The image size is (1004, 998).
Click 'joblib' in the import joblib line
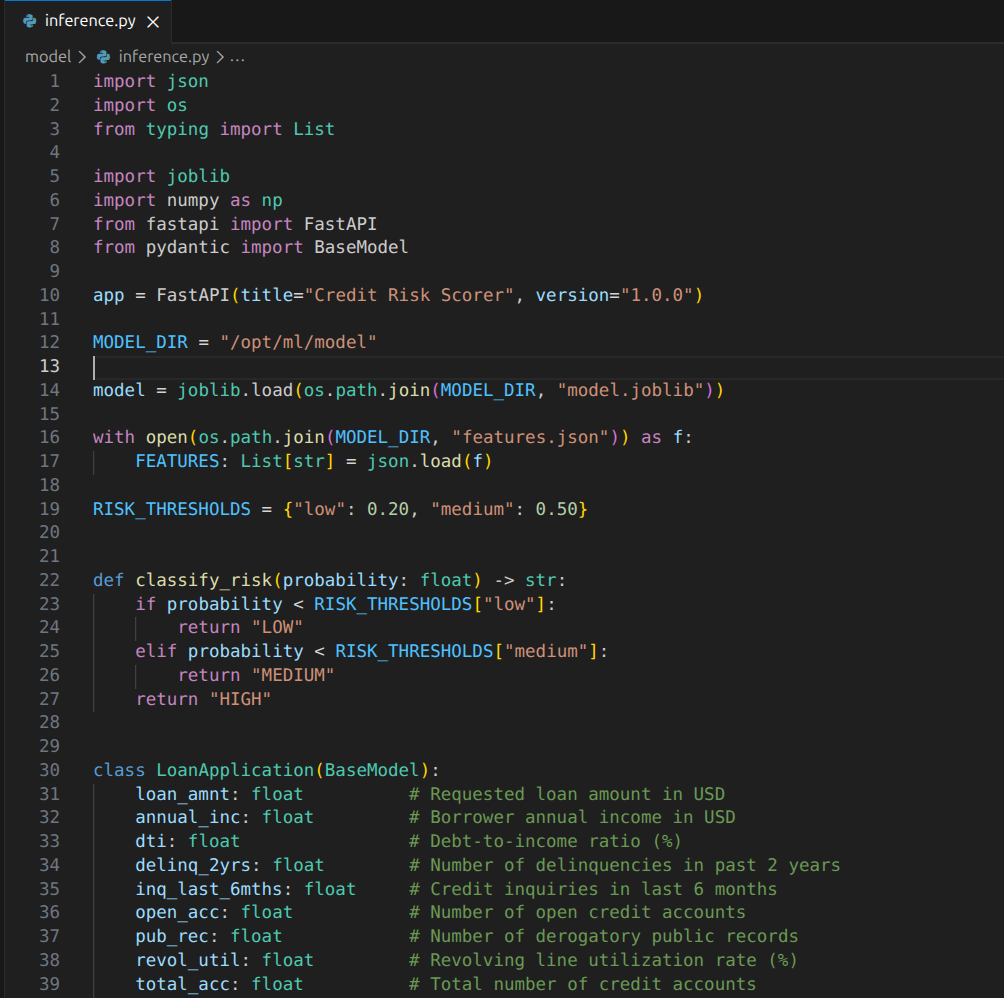click(x=198, y=176)
